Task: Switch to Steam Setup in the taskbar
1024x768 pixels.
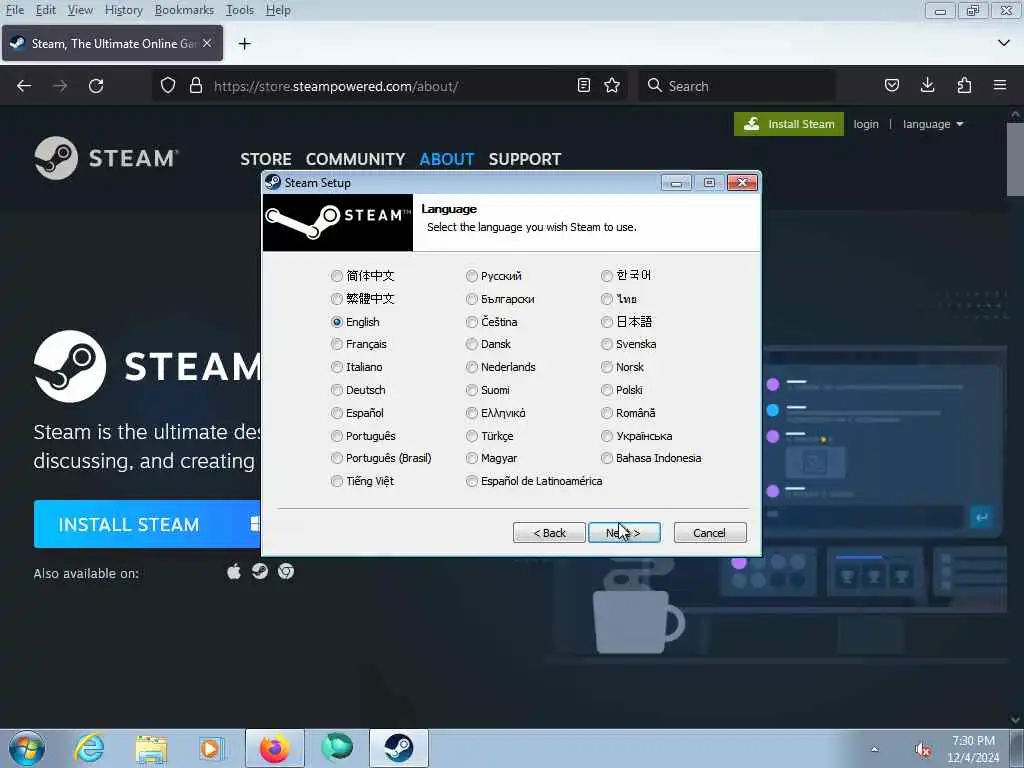Action: click(399, 748)
